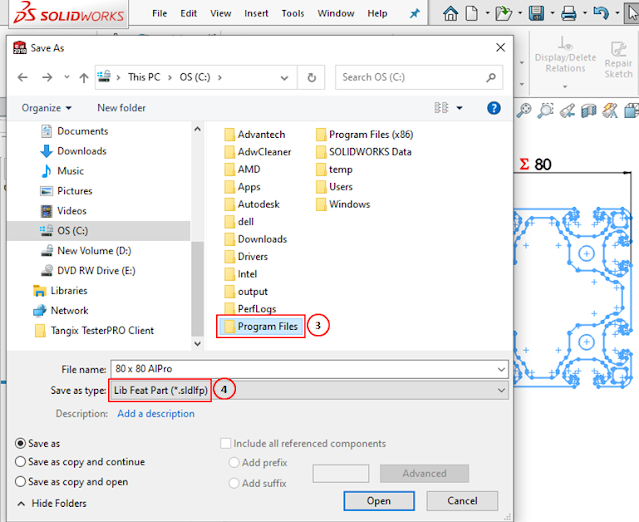Open the Organize dropdown menu
This screenshot has width=639, height=522.
(46, 108)
